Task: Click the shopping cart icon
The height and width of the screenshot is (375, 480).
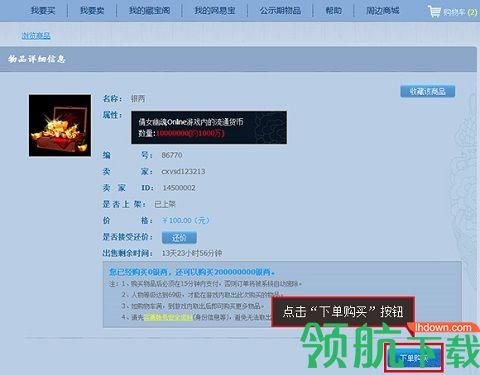Action: pos(434,12)
